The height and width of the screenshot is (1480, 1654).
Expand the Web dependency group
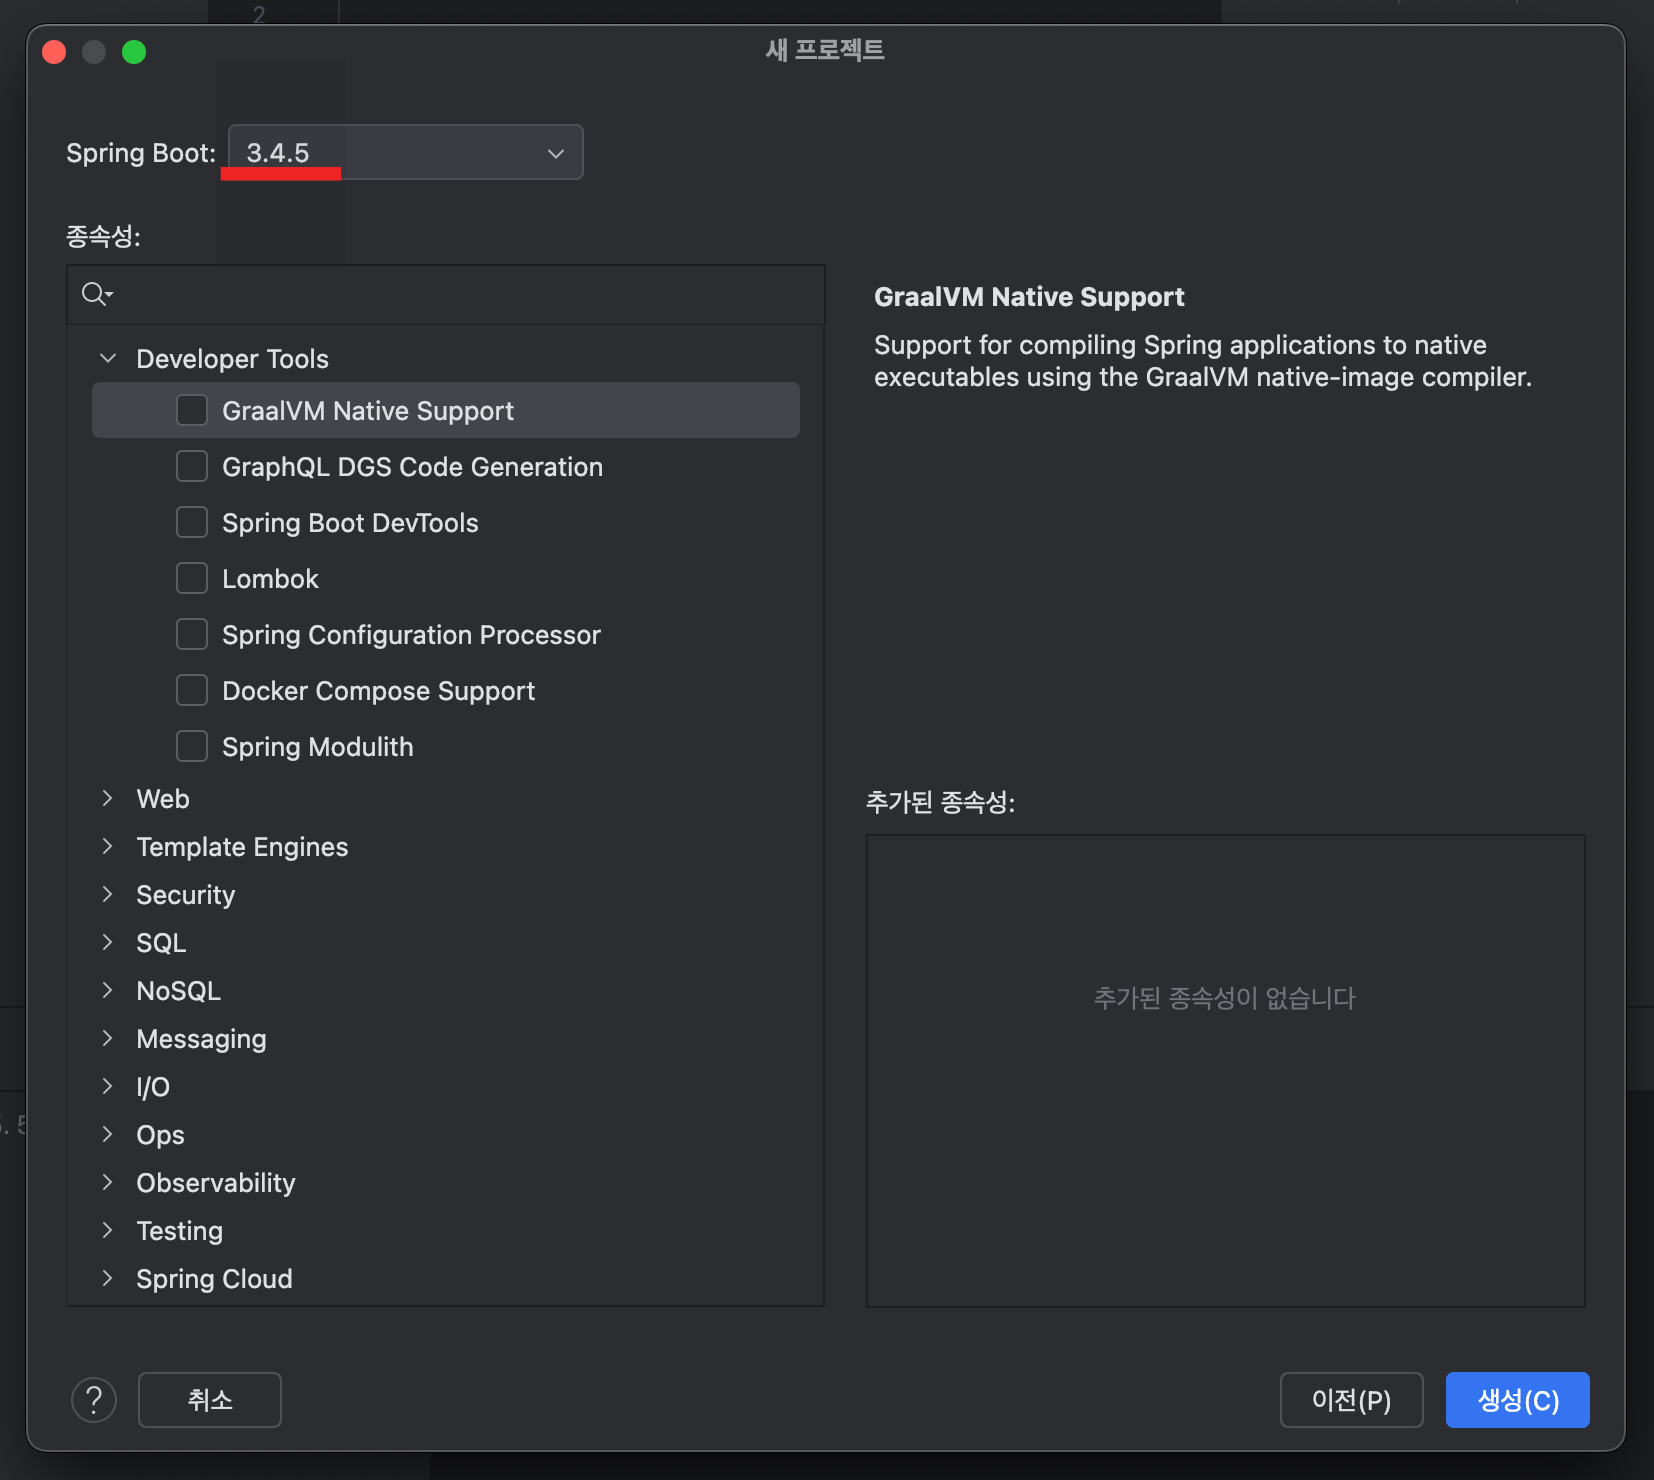click(x=108, y=798)
